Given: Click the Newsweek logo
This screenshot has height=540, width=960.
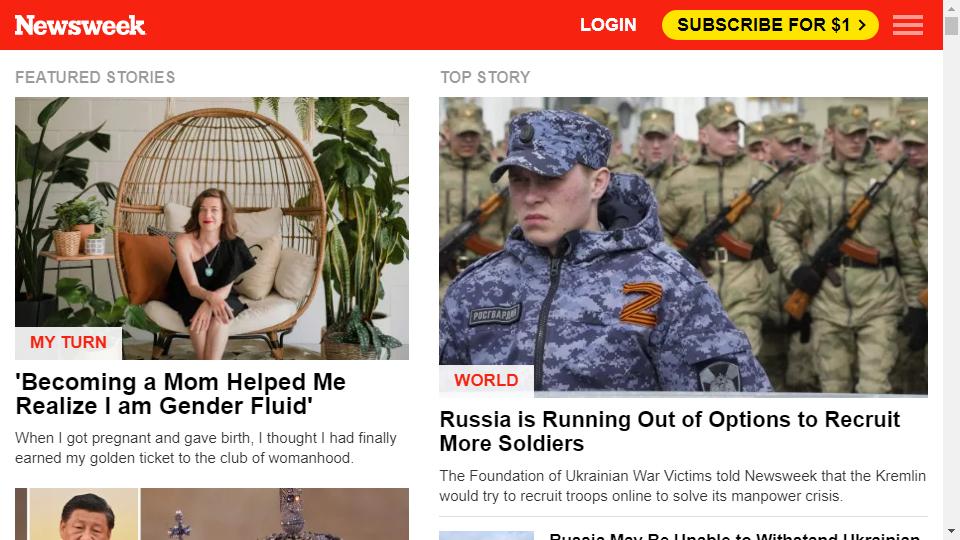Looking at the screenshot, I should [x=80, y=25].
